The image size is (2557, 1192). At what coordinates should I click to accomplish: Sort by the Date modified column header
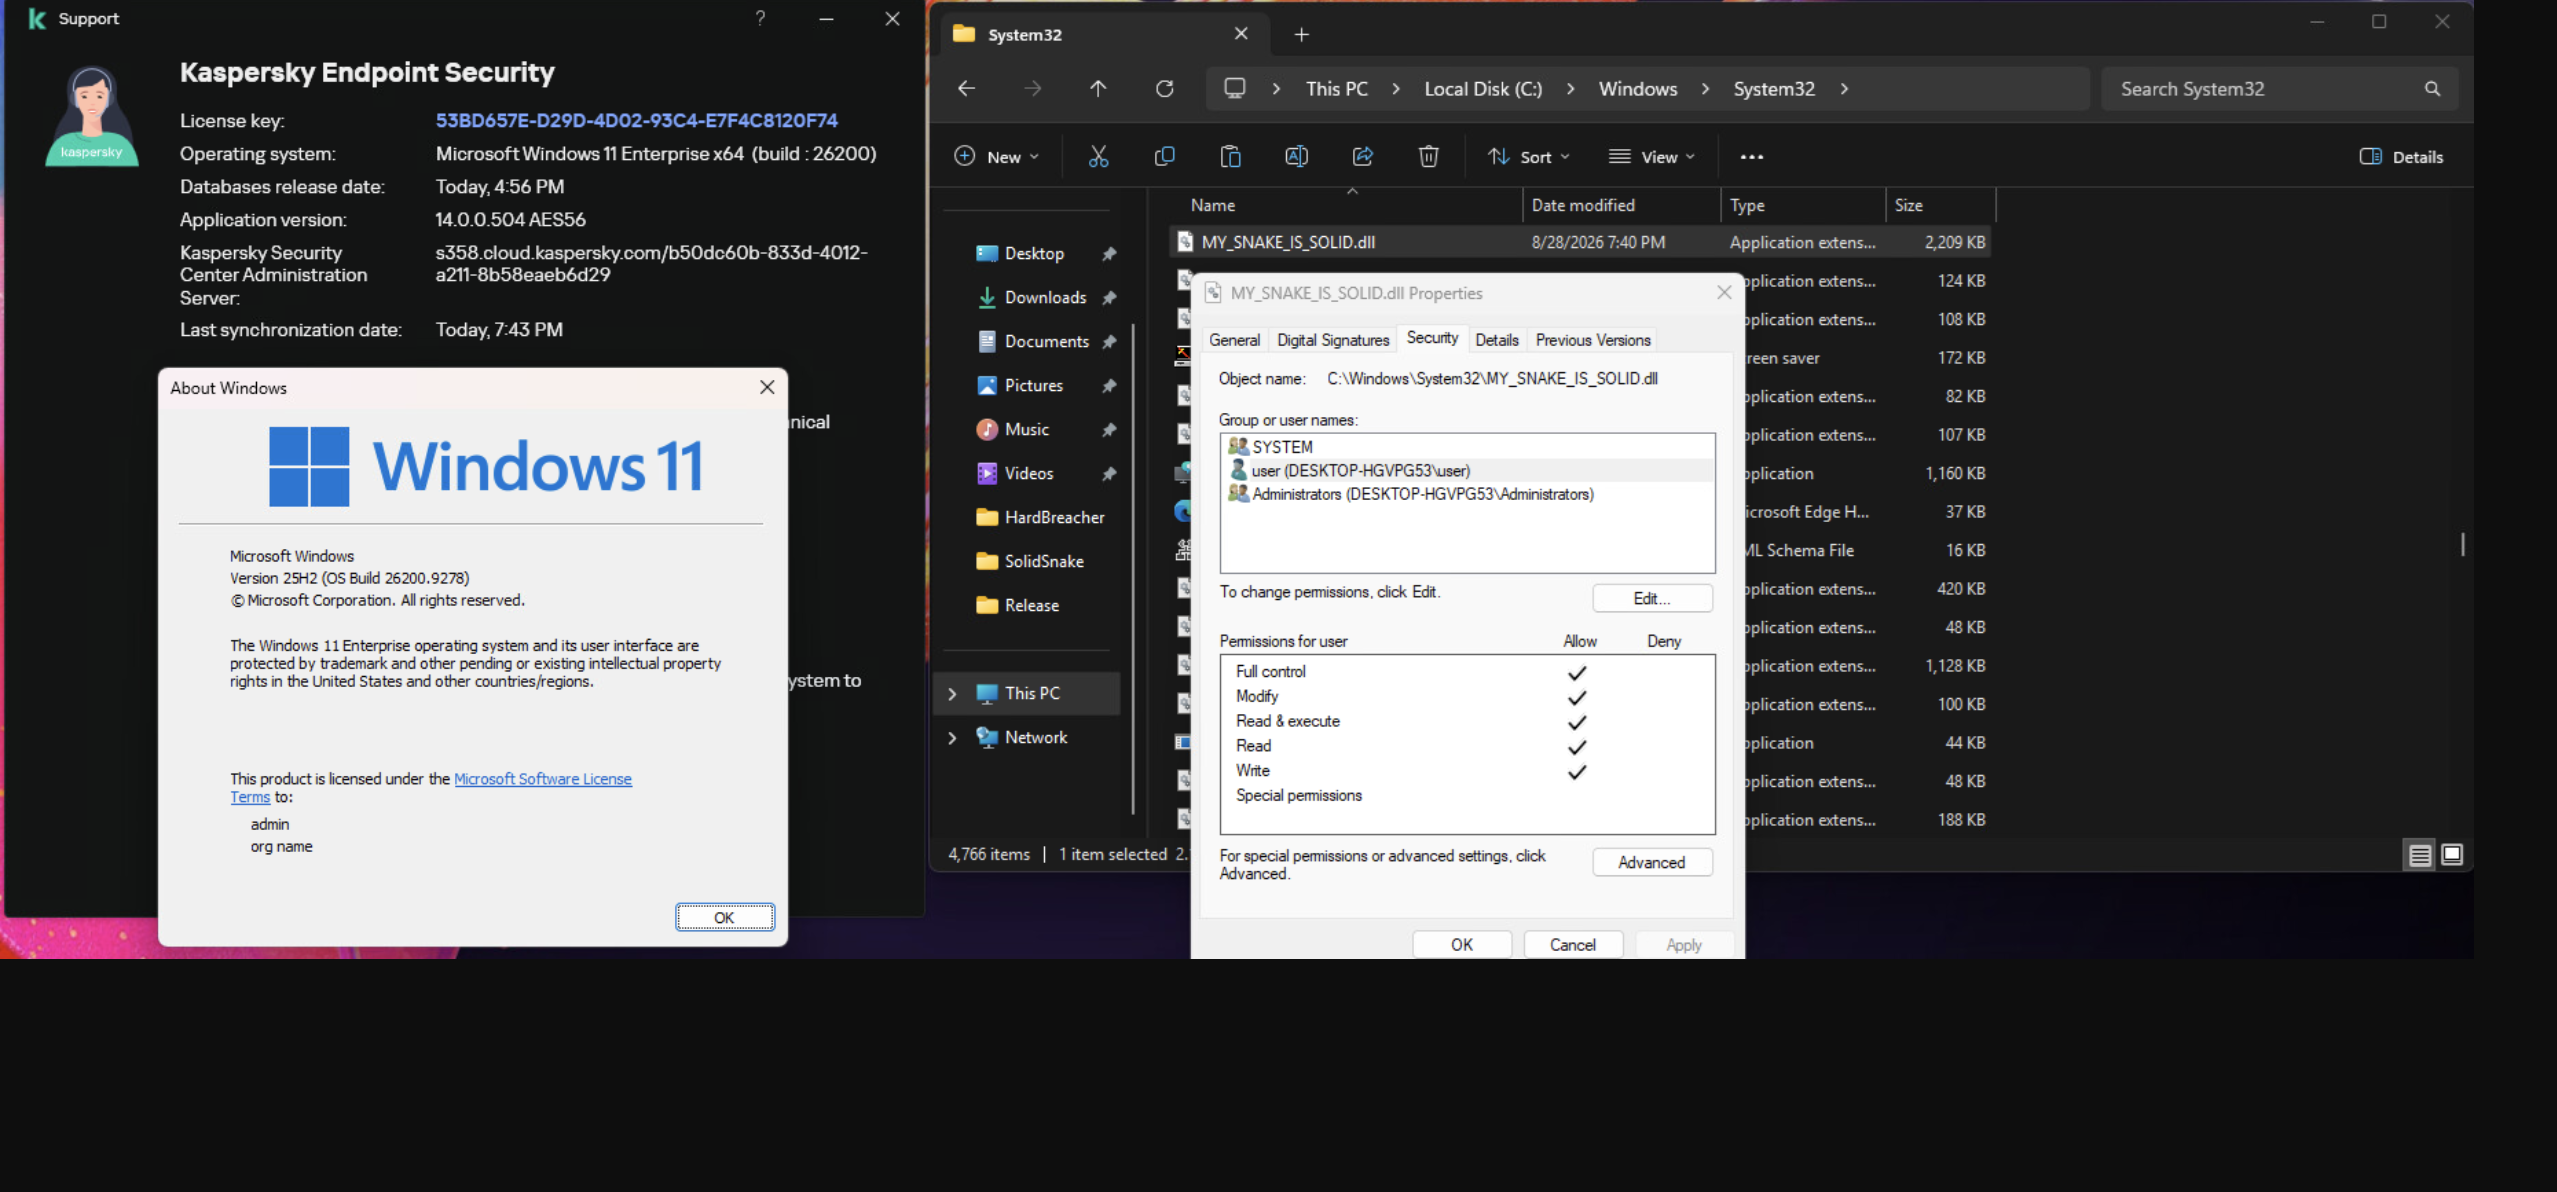coord(1621,205)
